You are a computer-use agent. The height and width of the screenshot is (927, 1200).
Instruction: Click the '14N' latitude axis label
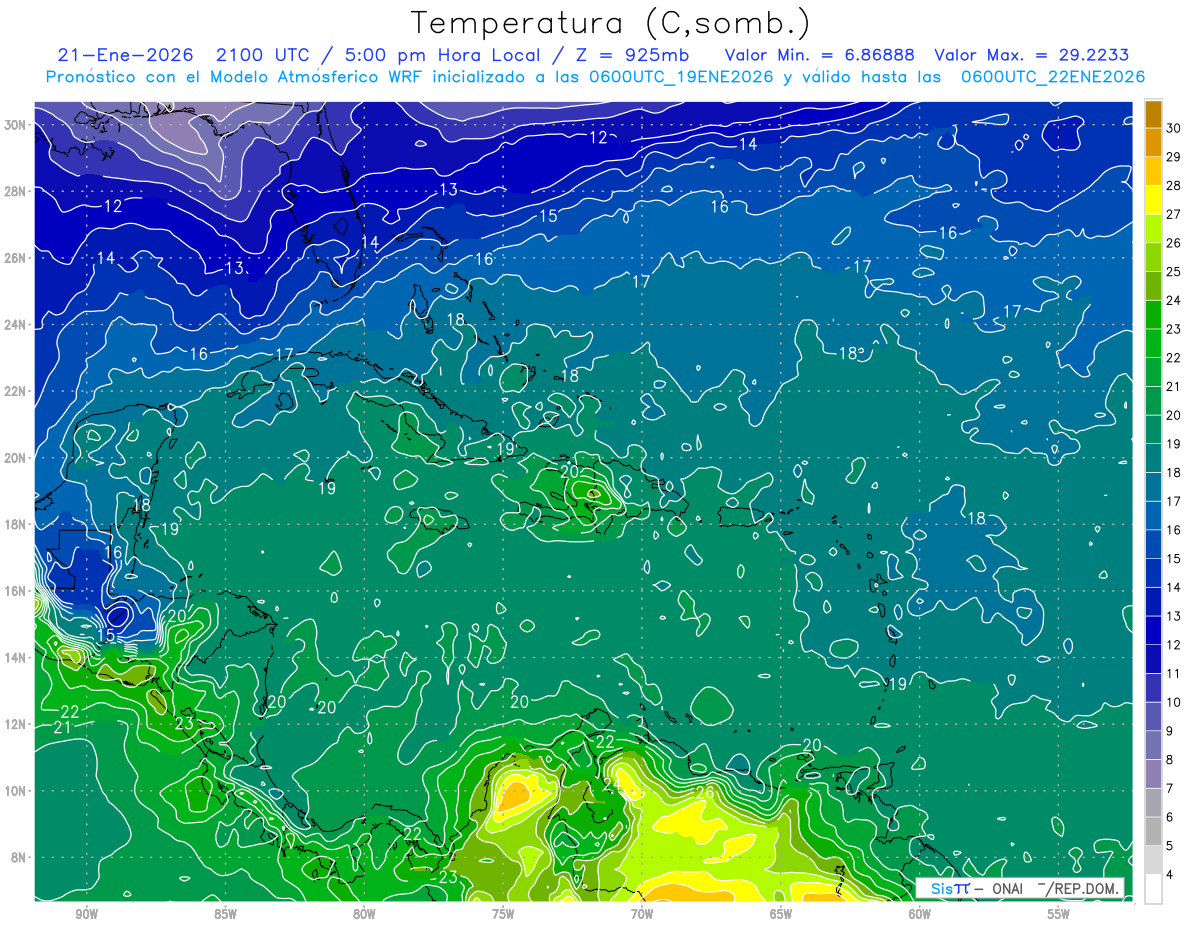[17, 658]
